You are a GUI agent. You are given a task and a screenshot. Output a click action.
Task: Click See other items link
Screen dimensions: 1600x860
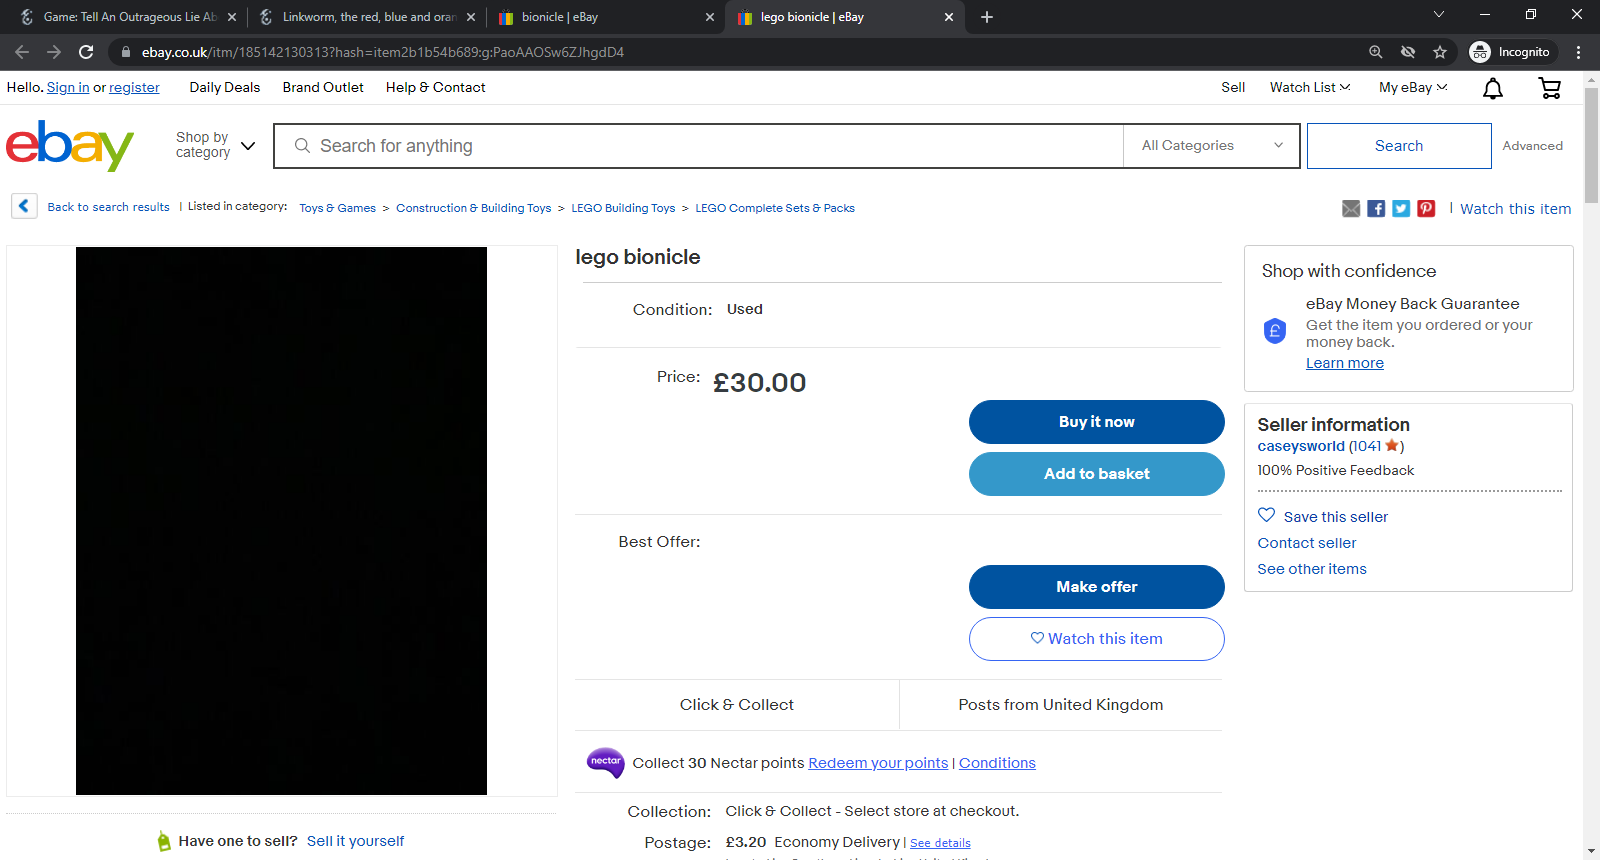click(1312, 569)
